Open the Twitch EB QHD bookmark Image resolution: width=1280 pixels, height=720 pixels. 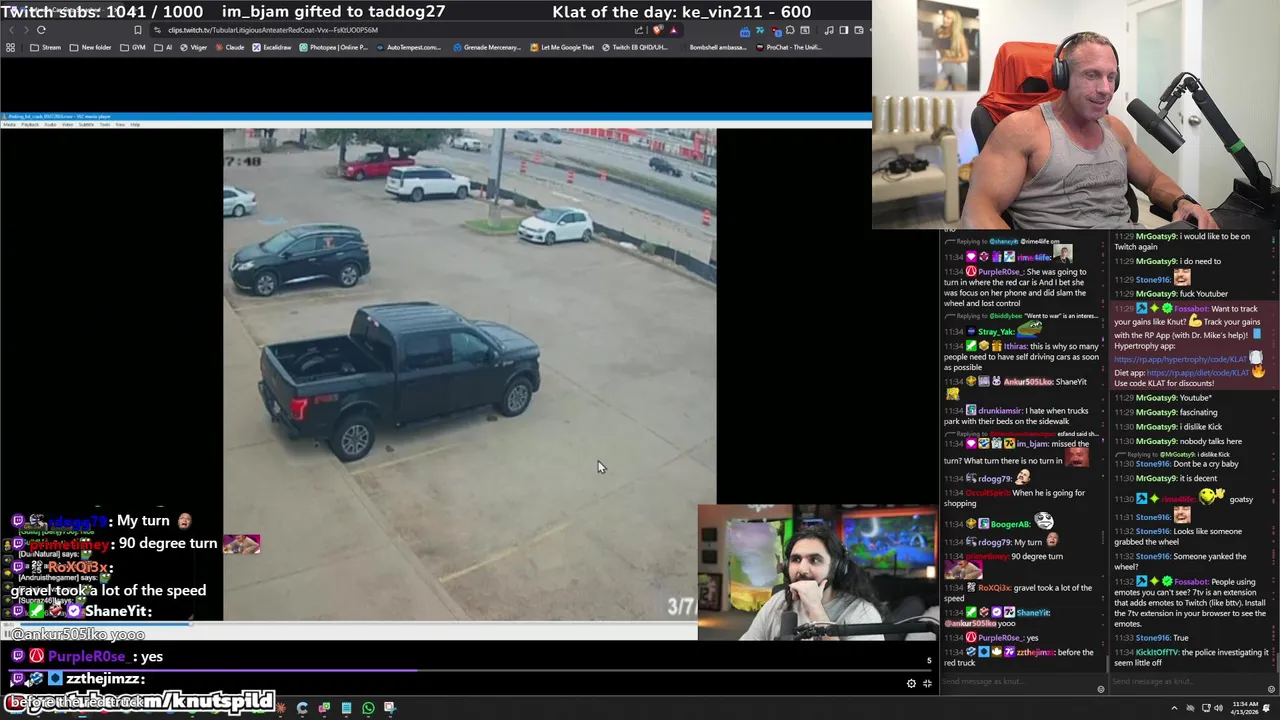coord(635,47)
